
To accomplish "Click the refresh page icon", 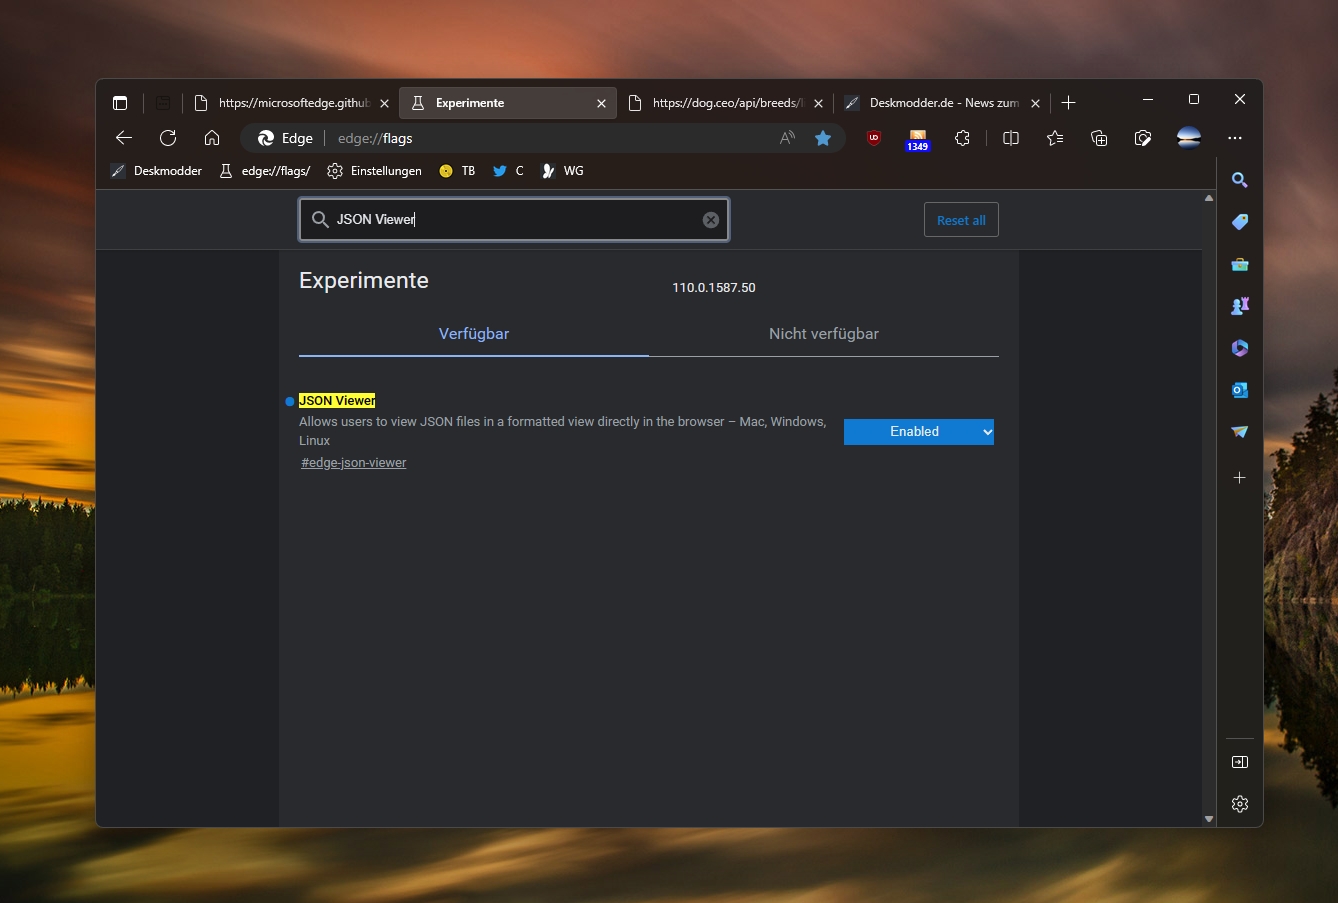I will click(168, 138).
